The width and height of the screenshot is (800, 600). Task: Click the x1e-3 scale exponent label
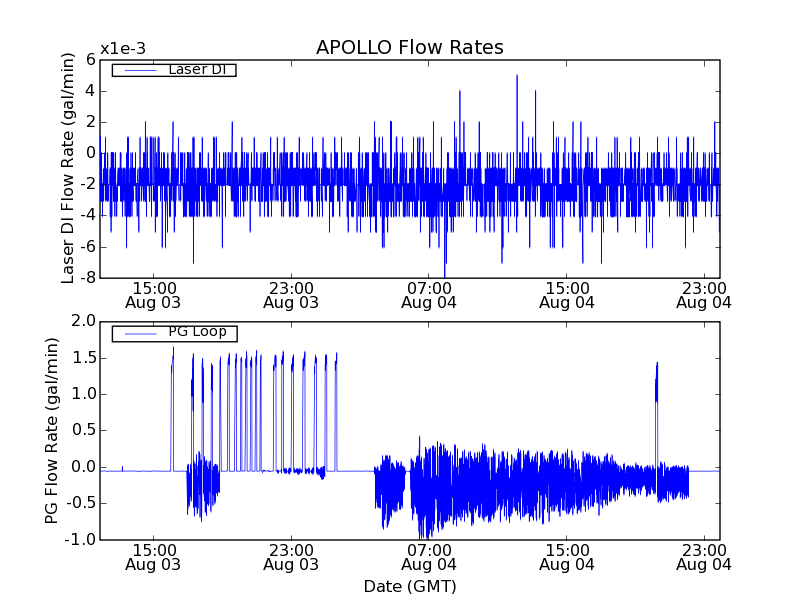[123, 49]
